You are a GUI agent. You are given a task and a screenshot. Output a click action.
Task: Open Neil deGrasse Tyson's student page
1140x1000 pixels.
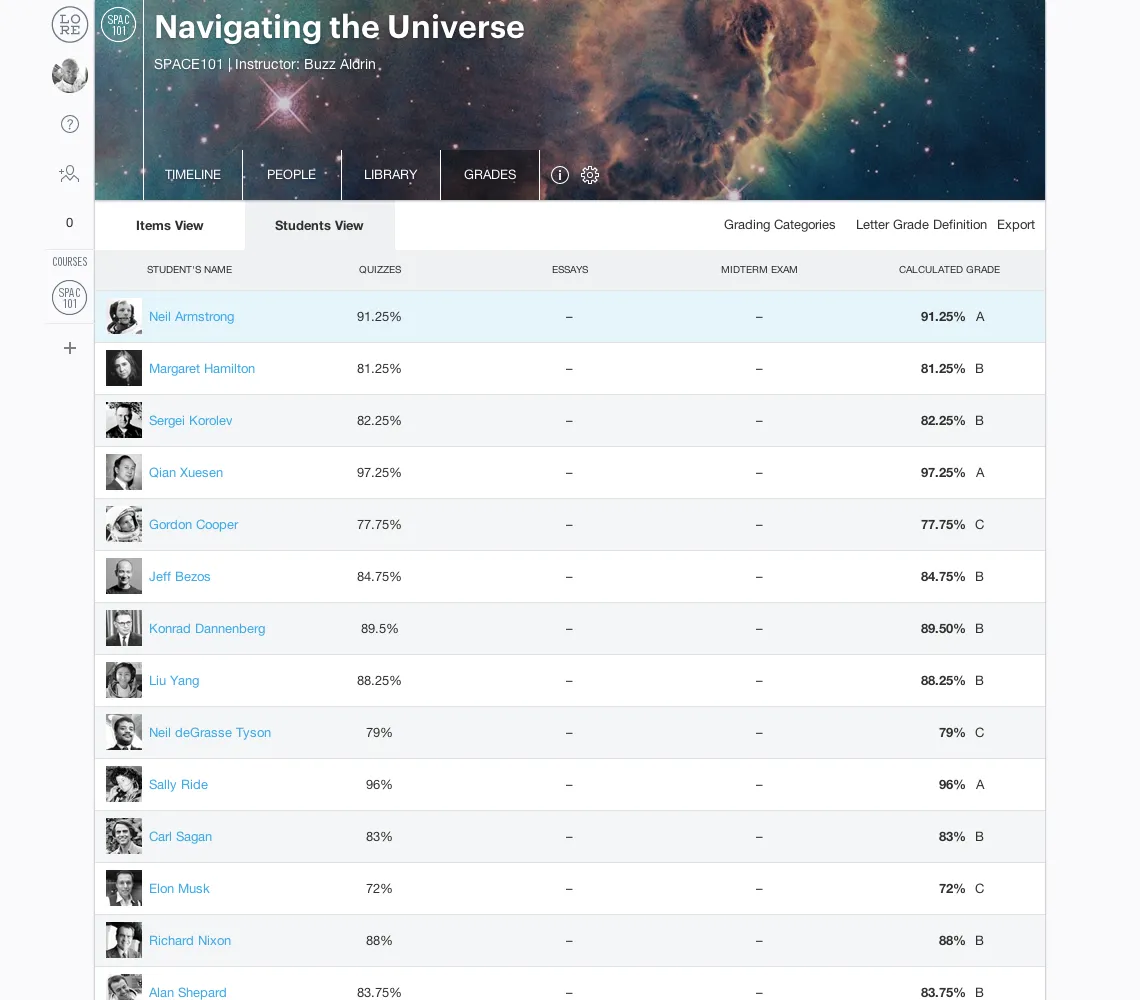210,732
